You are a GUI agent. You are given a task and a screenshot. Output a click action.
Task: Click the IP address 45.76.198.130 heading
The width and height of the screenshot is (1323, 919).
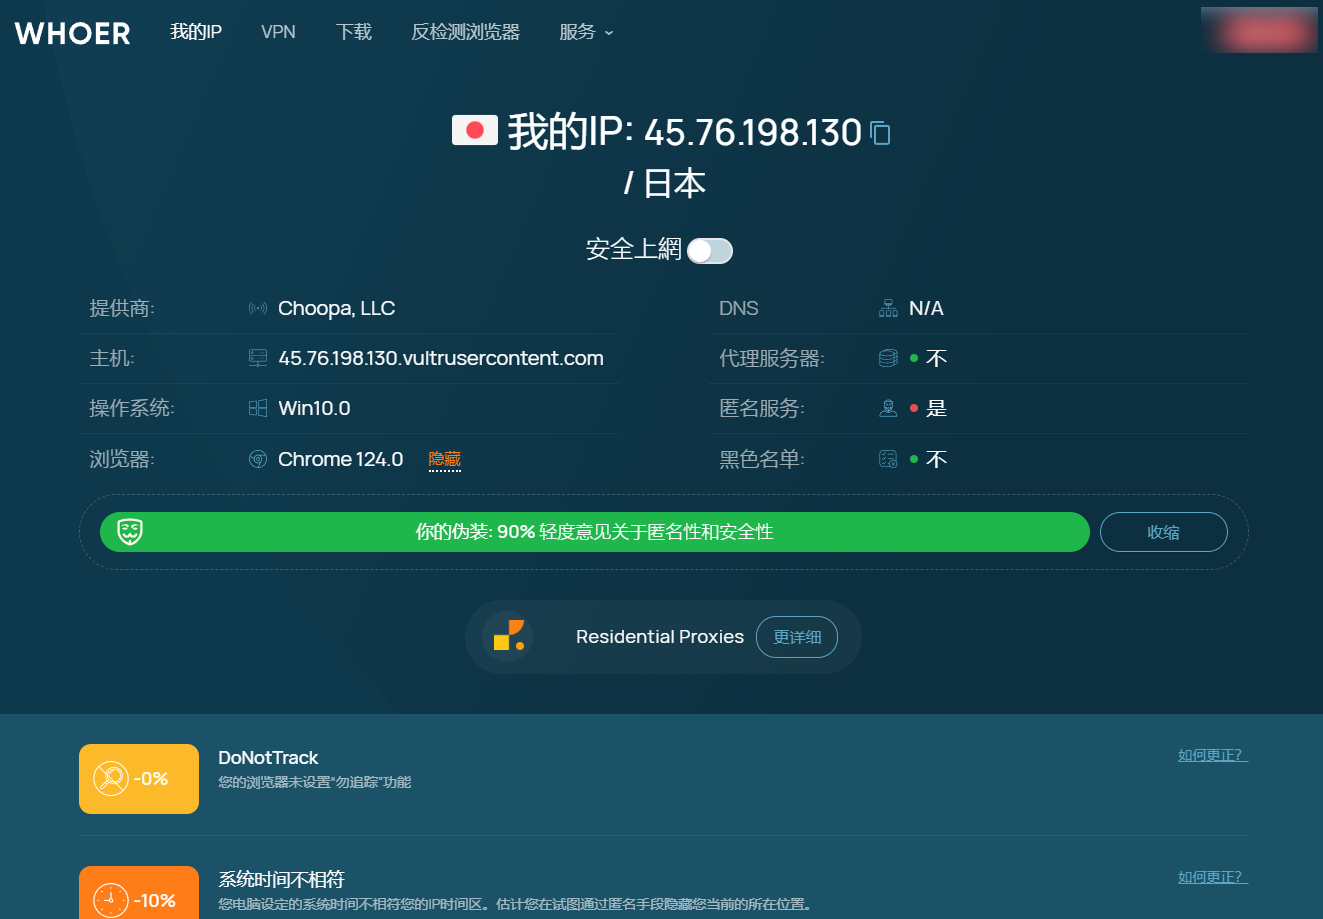(753, 133)
